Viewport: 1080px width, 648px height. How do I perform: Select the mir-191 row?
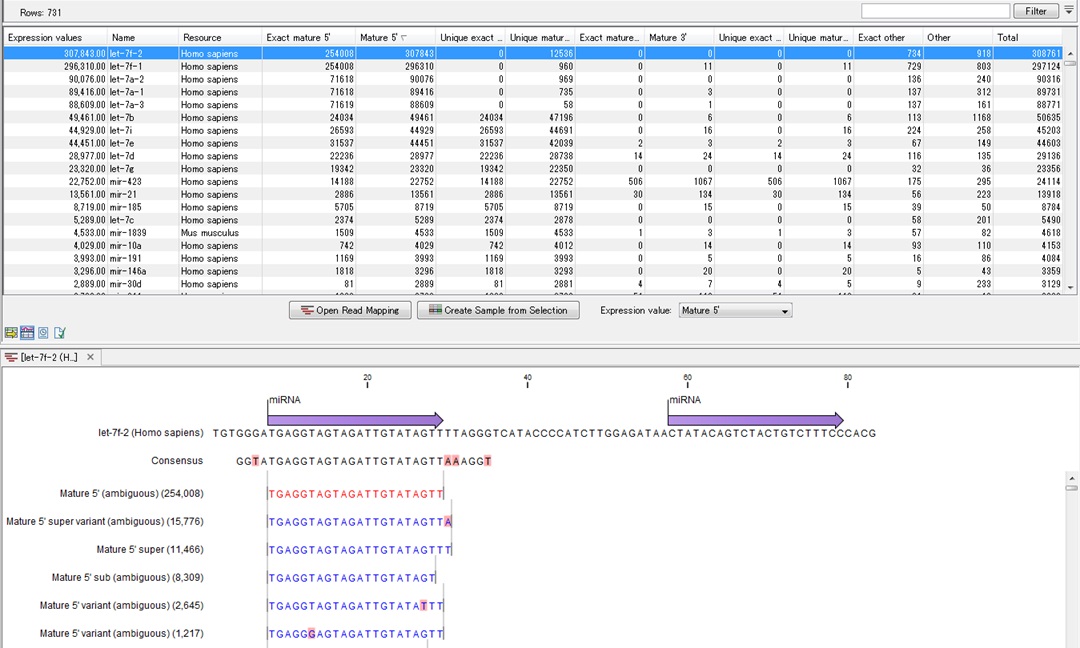click(533, 258)
